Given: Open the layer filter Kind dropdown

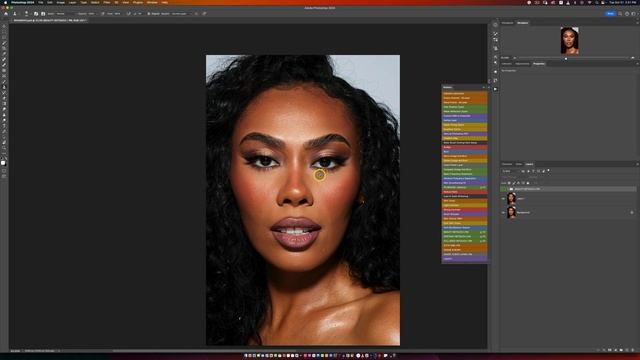Looking at the screenshot, I should coord(511,171).
